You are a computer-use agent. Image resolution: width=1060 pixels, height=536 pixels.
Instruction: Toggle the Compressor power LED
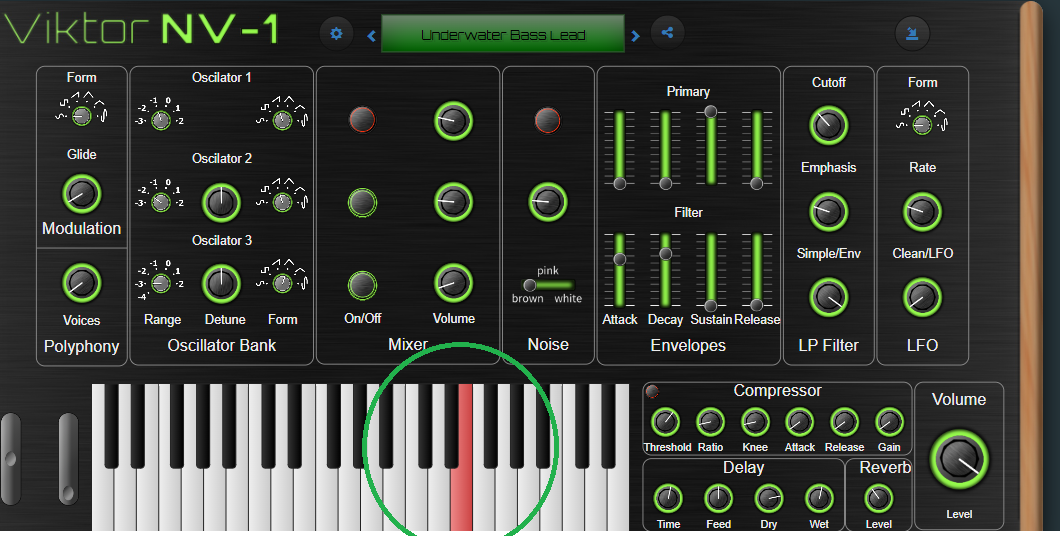[652, 391]
